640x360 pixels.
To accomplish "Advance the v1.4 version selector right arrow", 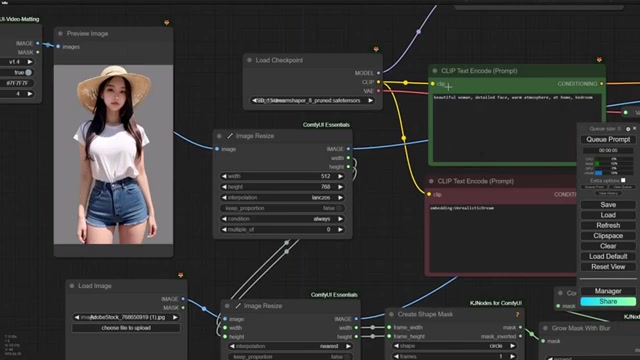I will coord(30,62).
